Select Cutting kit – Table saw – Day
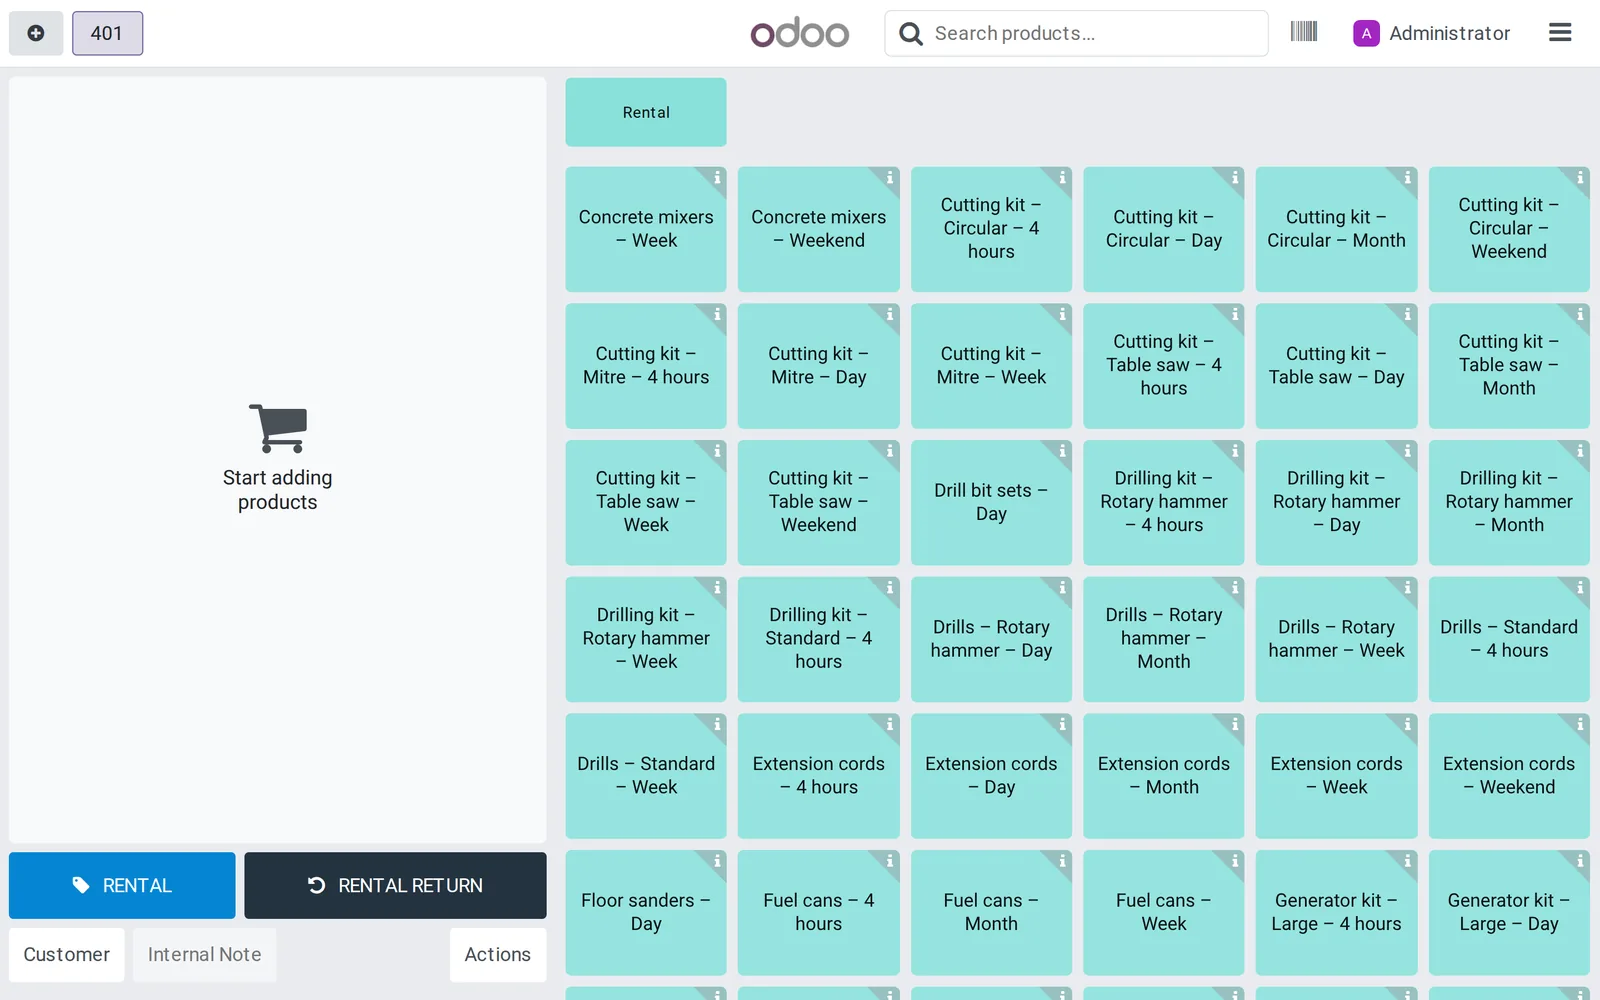 [x=1336, y=366]
